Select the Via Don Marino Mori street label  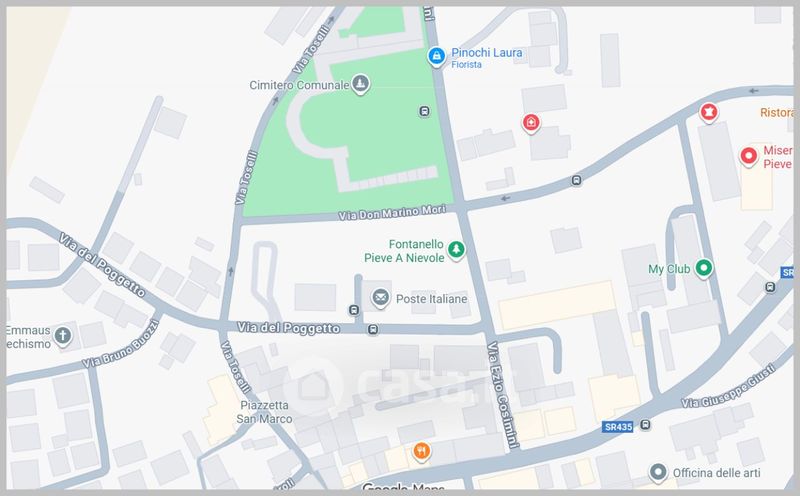pyautogui.click(x=392, y=212)
